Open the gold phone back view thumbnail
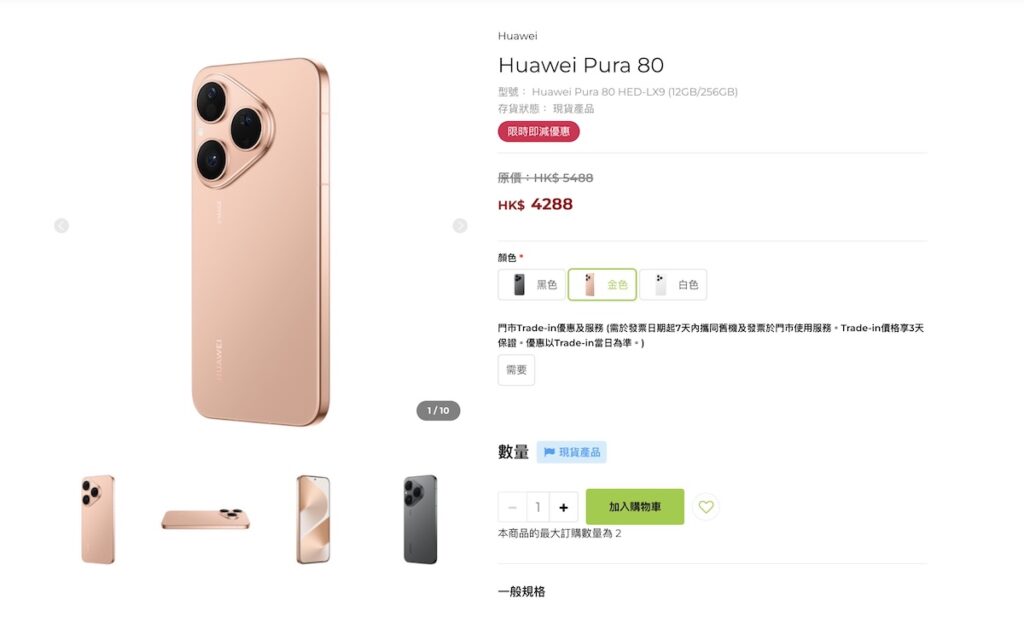The height and width of the screenshot is (617, 1024). (98, 519)
